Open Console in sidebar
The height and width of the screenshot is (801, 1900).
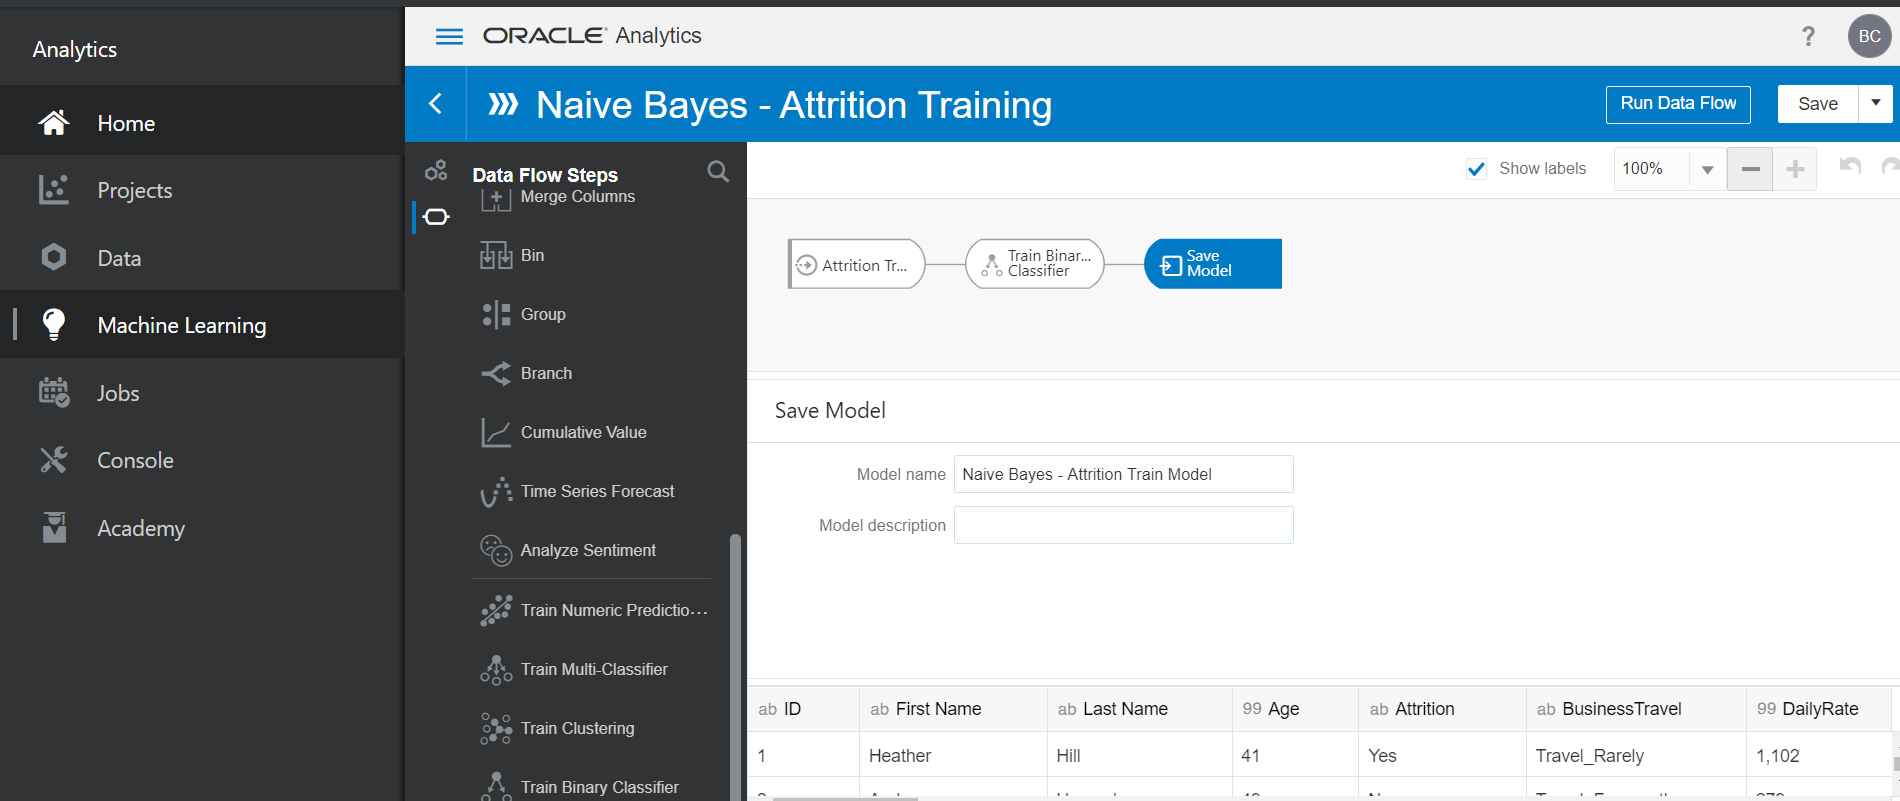[201, 460]
